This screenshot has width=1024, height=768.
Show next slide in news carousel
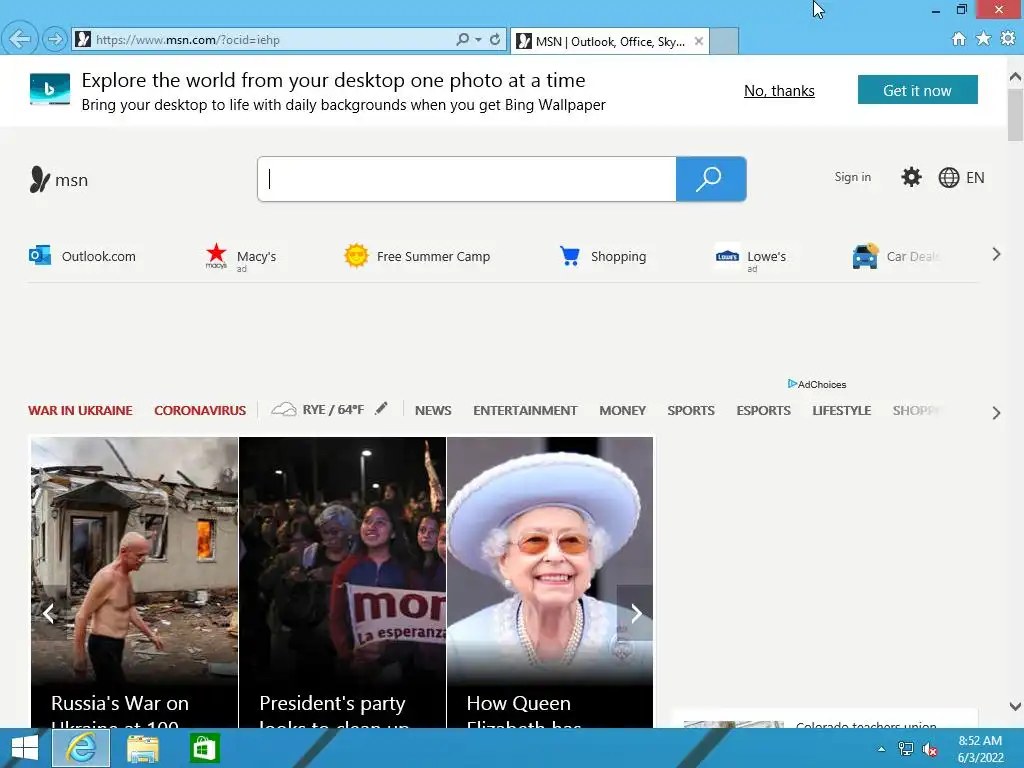635,613
